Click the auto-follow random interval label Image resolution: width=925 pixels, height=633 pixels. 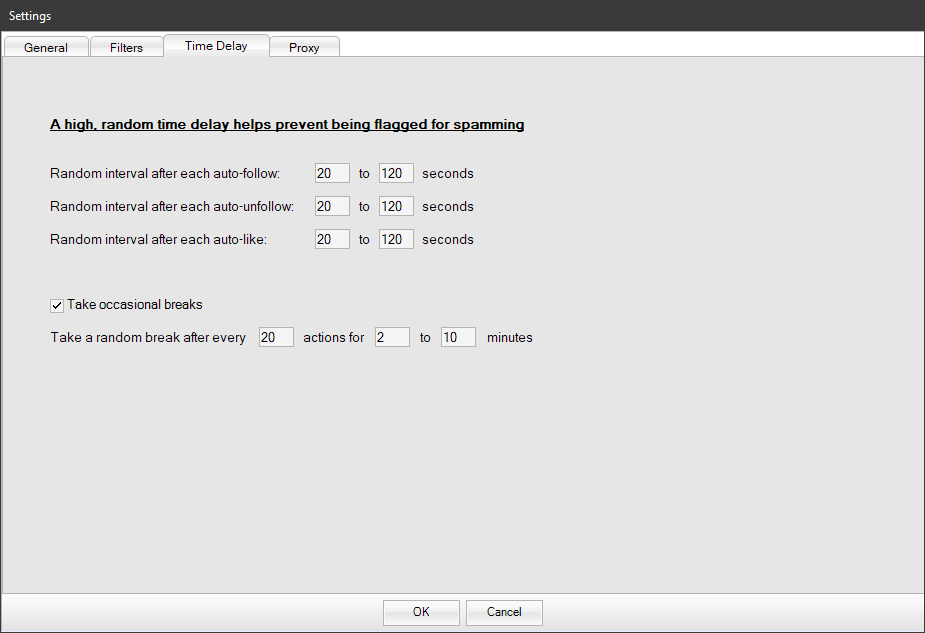[165, 173]
